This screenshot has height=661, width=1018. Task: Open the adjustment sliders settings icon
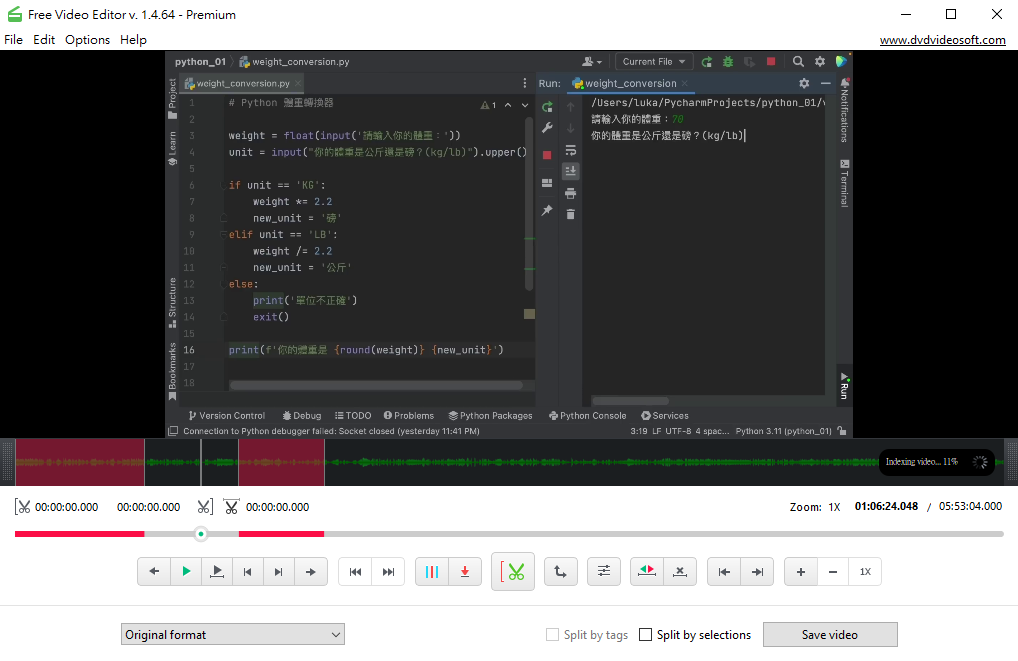tap(604, 572)
